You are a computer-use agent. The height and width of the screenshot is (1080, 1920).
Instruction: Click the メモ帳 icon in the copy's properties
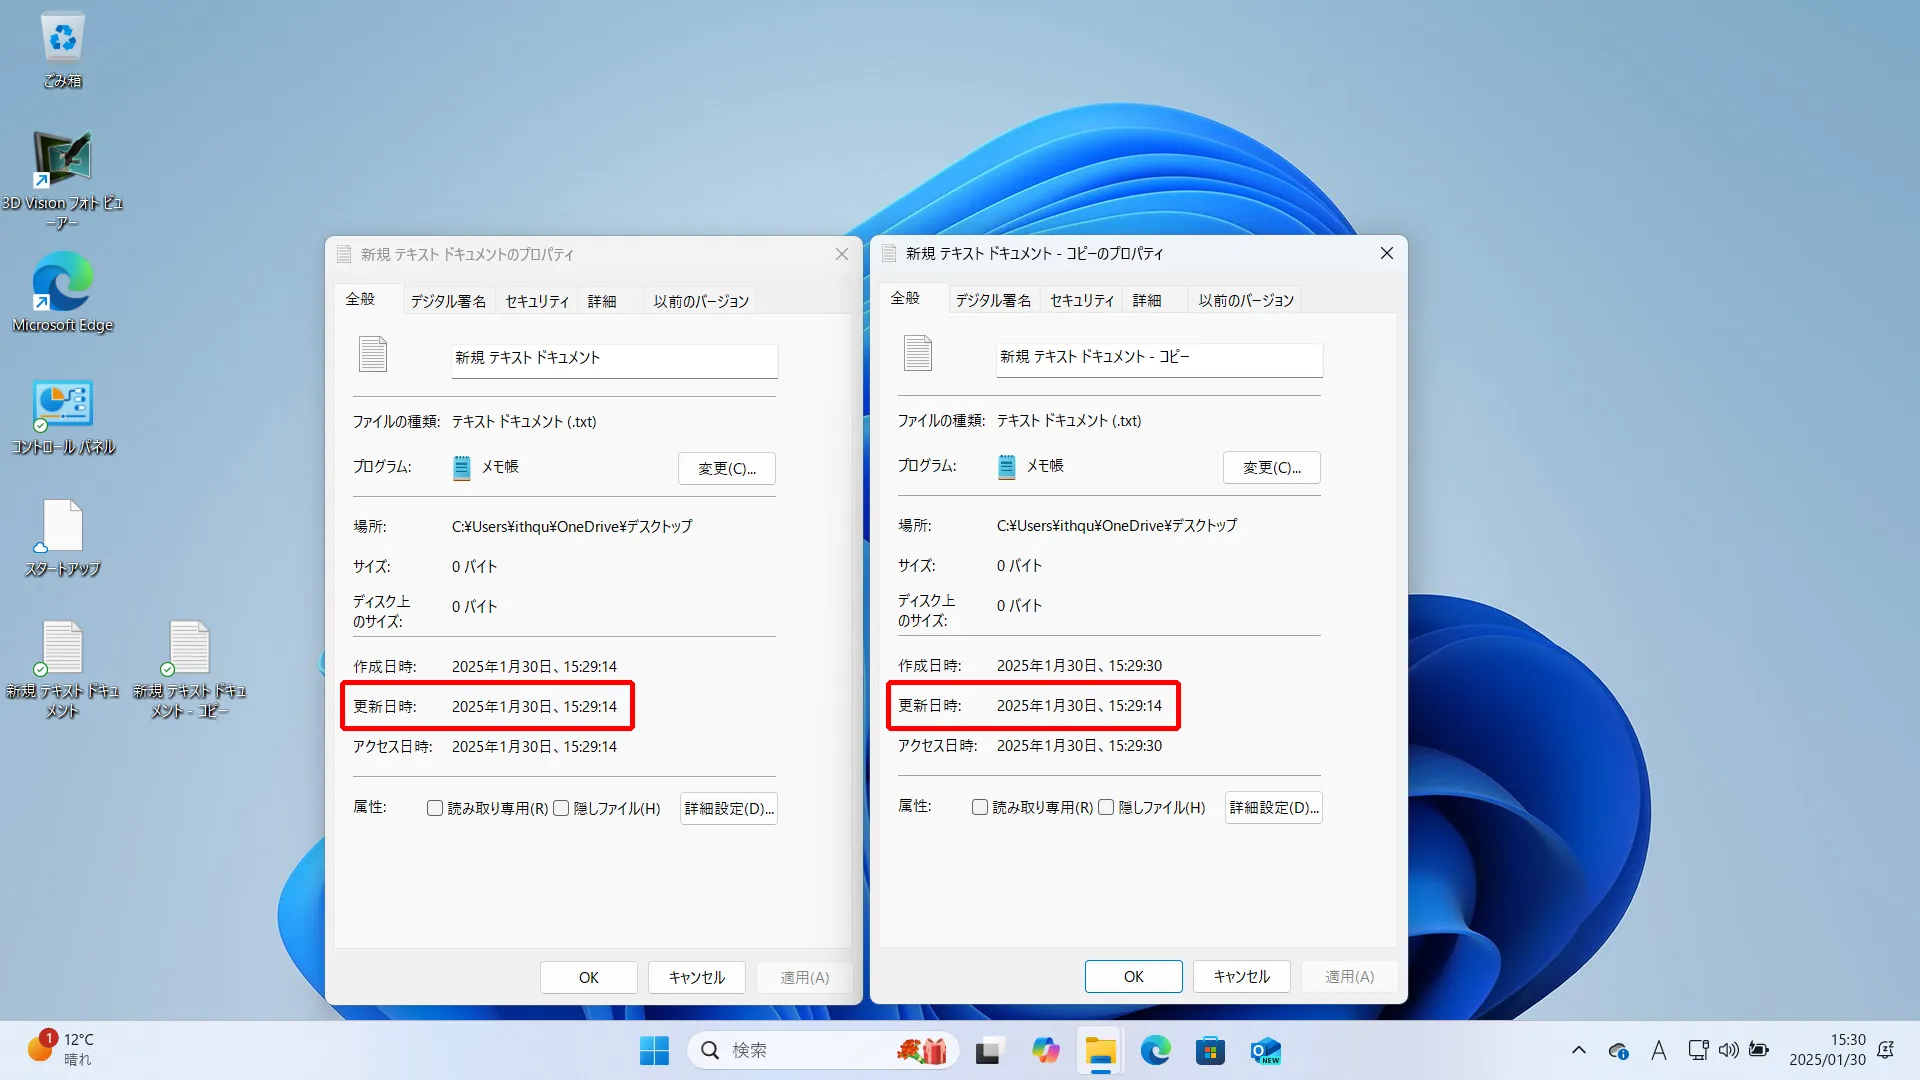point(1006,467)
